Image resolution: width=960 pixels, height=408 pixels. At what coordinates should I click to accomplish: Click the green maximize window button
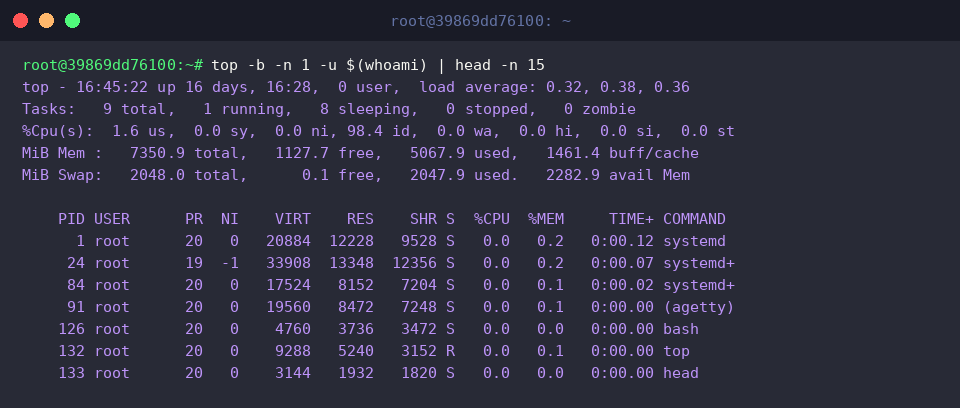point(72,21)
